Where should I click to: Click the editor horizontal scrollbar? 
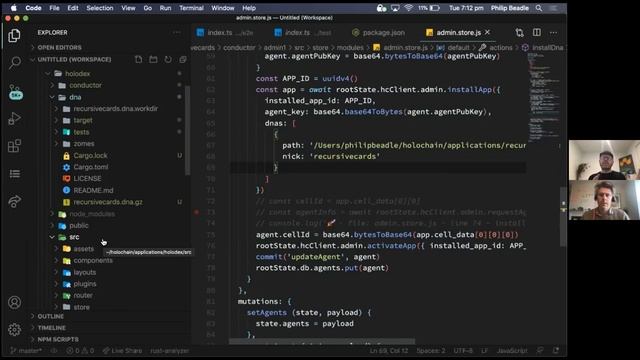[x=322, y=341]
